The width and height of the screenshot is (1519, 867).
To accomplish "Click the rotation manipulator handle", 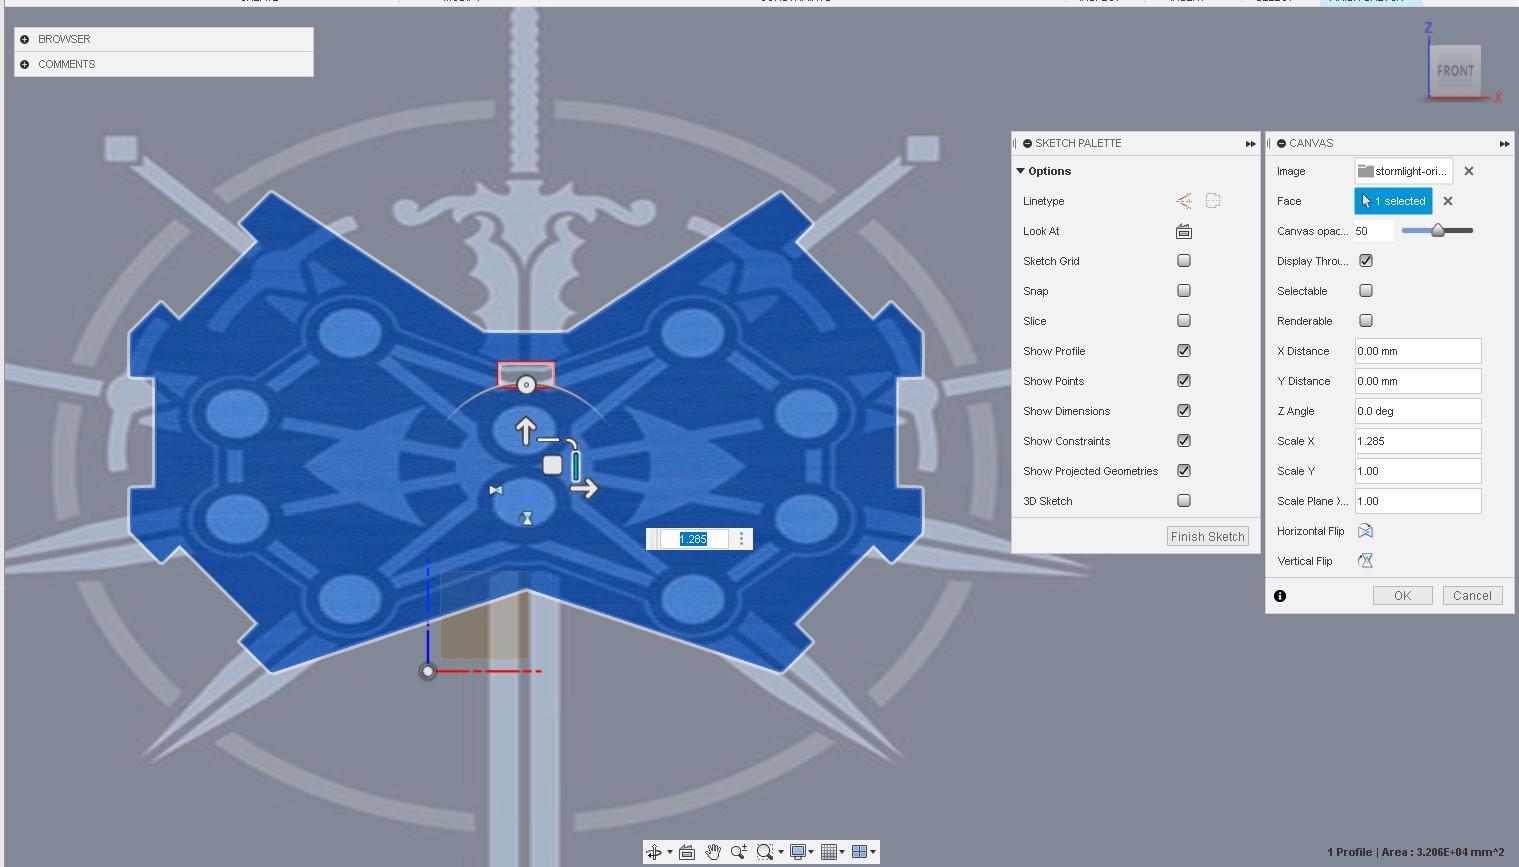I will tap(526, 385).
